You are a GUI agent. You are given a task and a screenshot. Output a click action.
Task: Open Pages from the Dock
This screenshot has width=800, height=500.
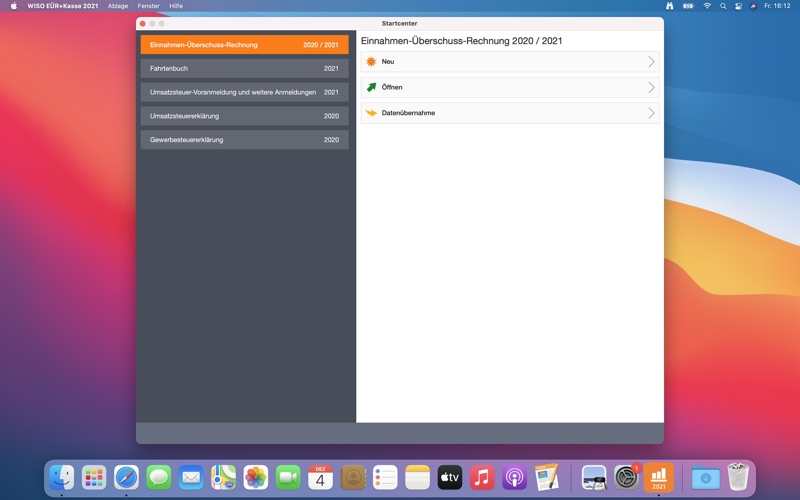pos(547,478)
